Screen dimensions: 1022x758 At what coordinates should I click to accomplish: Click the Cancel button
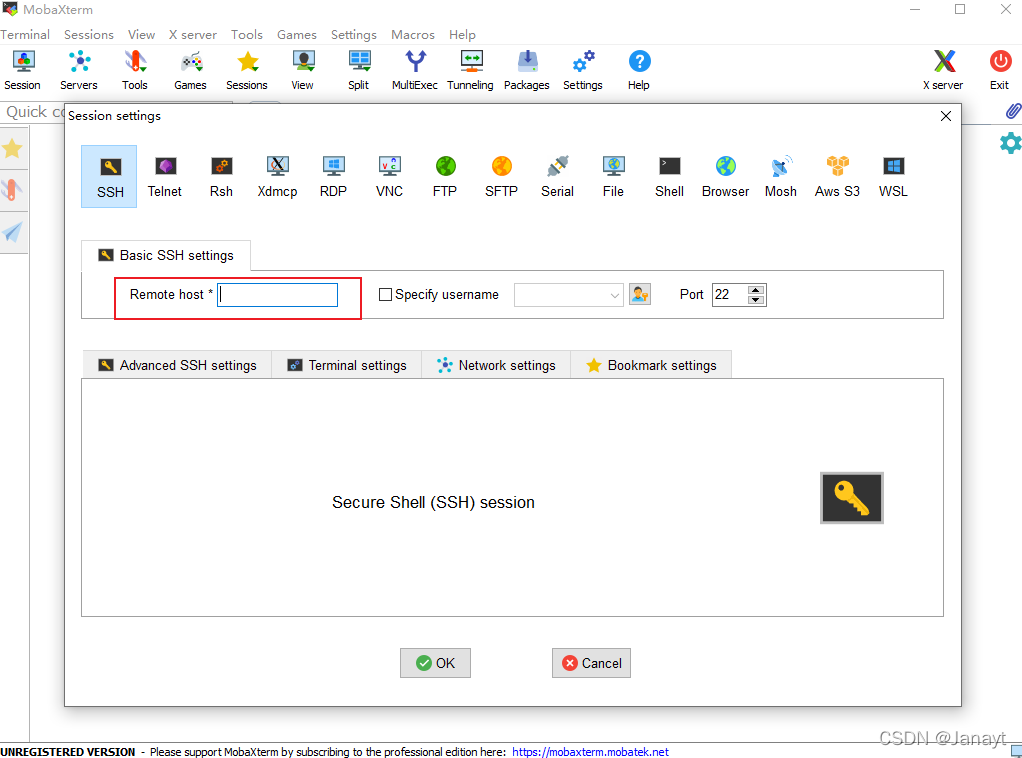tap(591, 663)
